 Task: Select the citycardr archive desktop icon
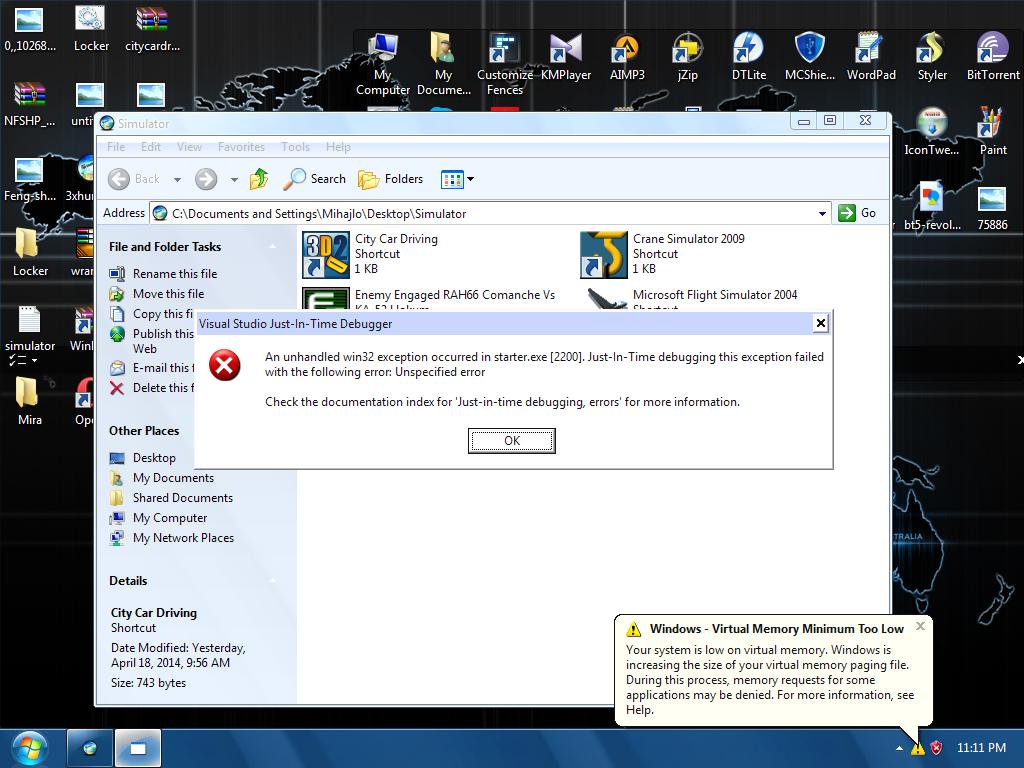[x=152, y=29]
